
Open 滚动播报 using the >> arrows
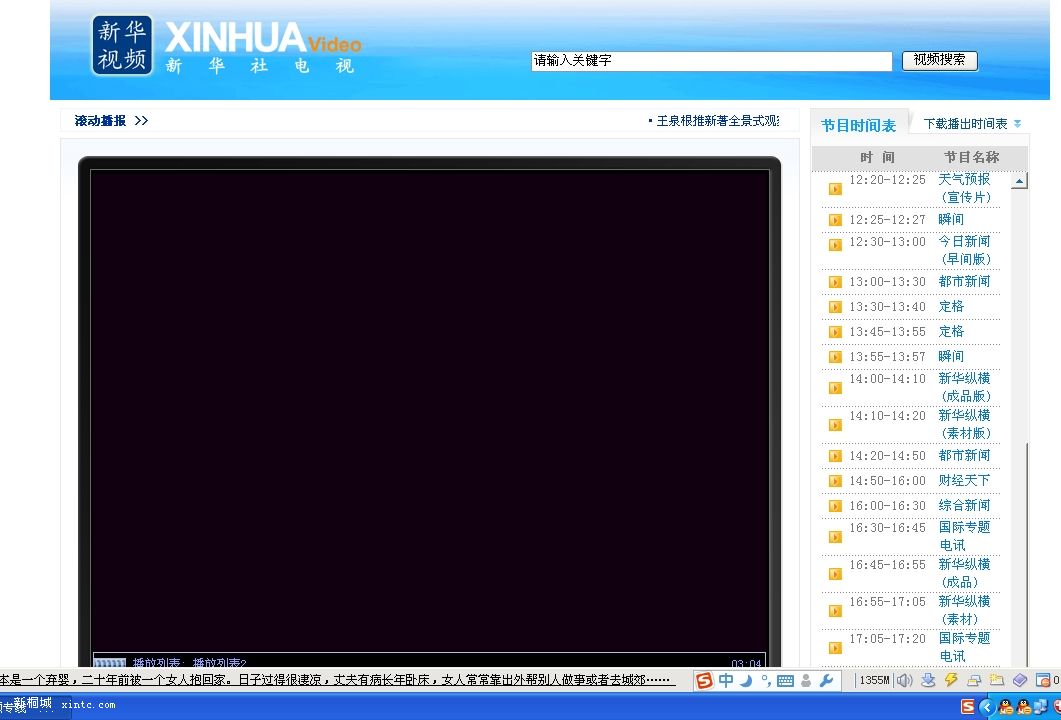(x=141, y=120)
